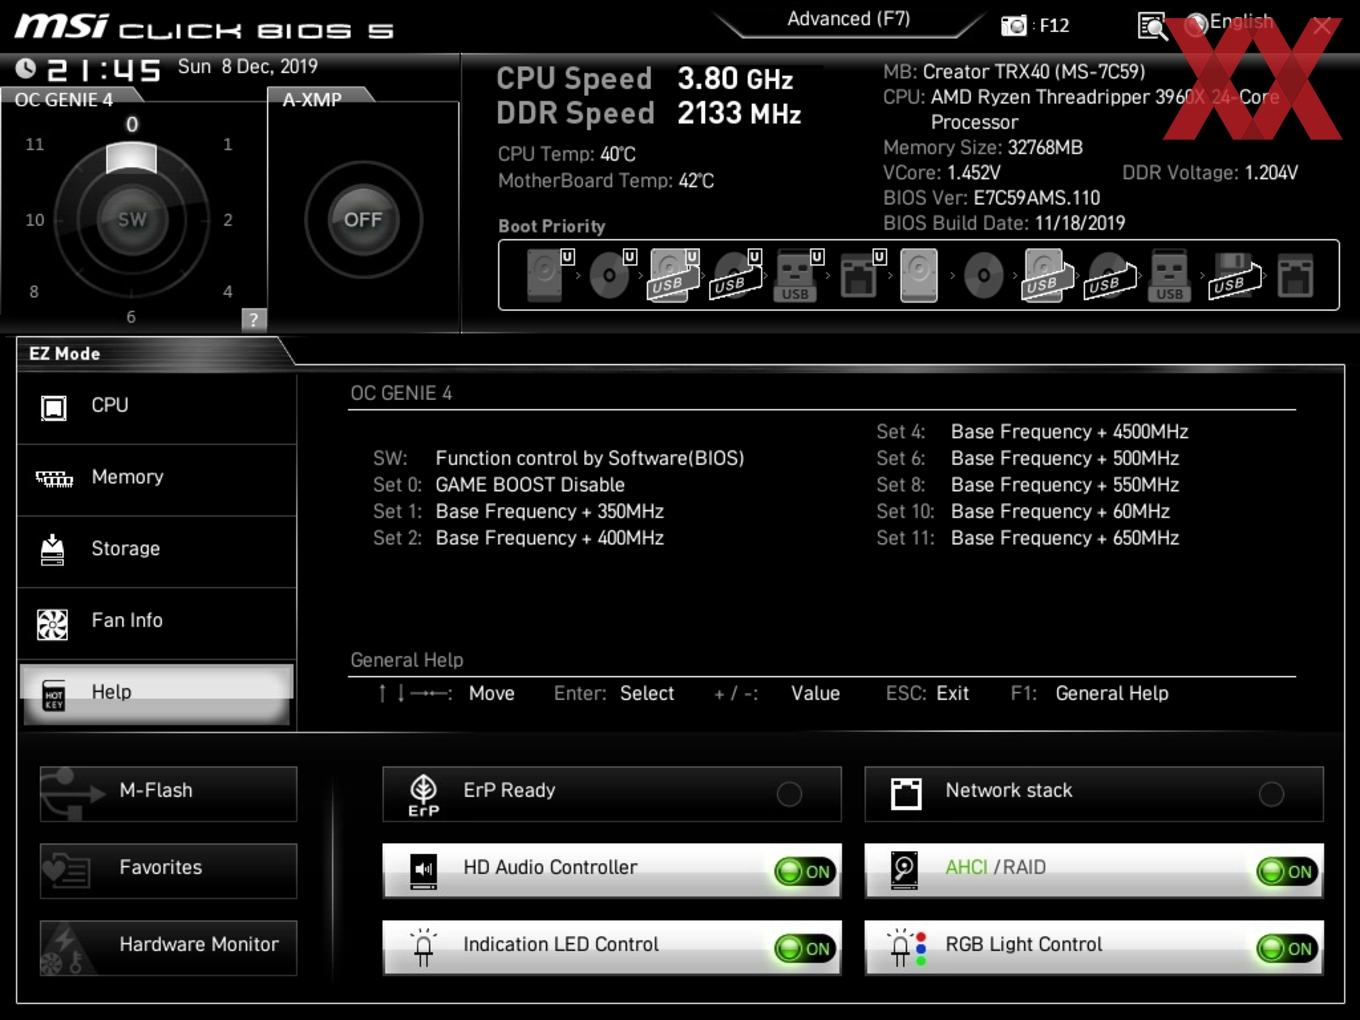Click the A-XMP panel label

[312, 99]
